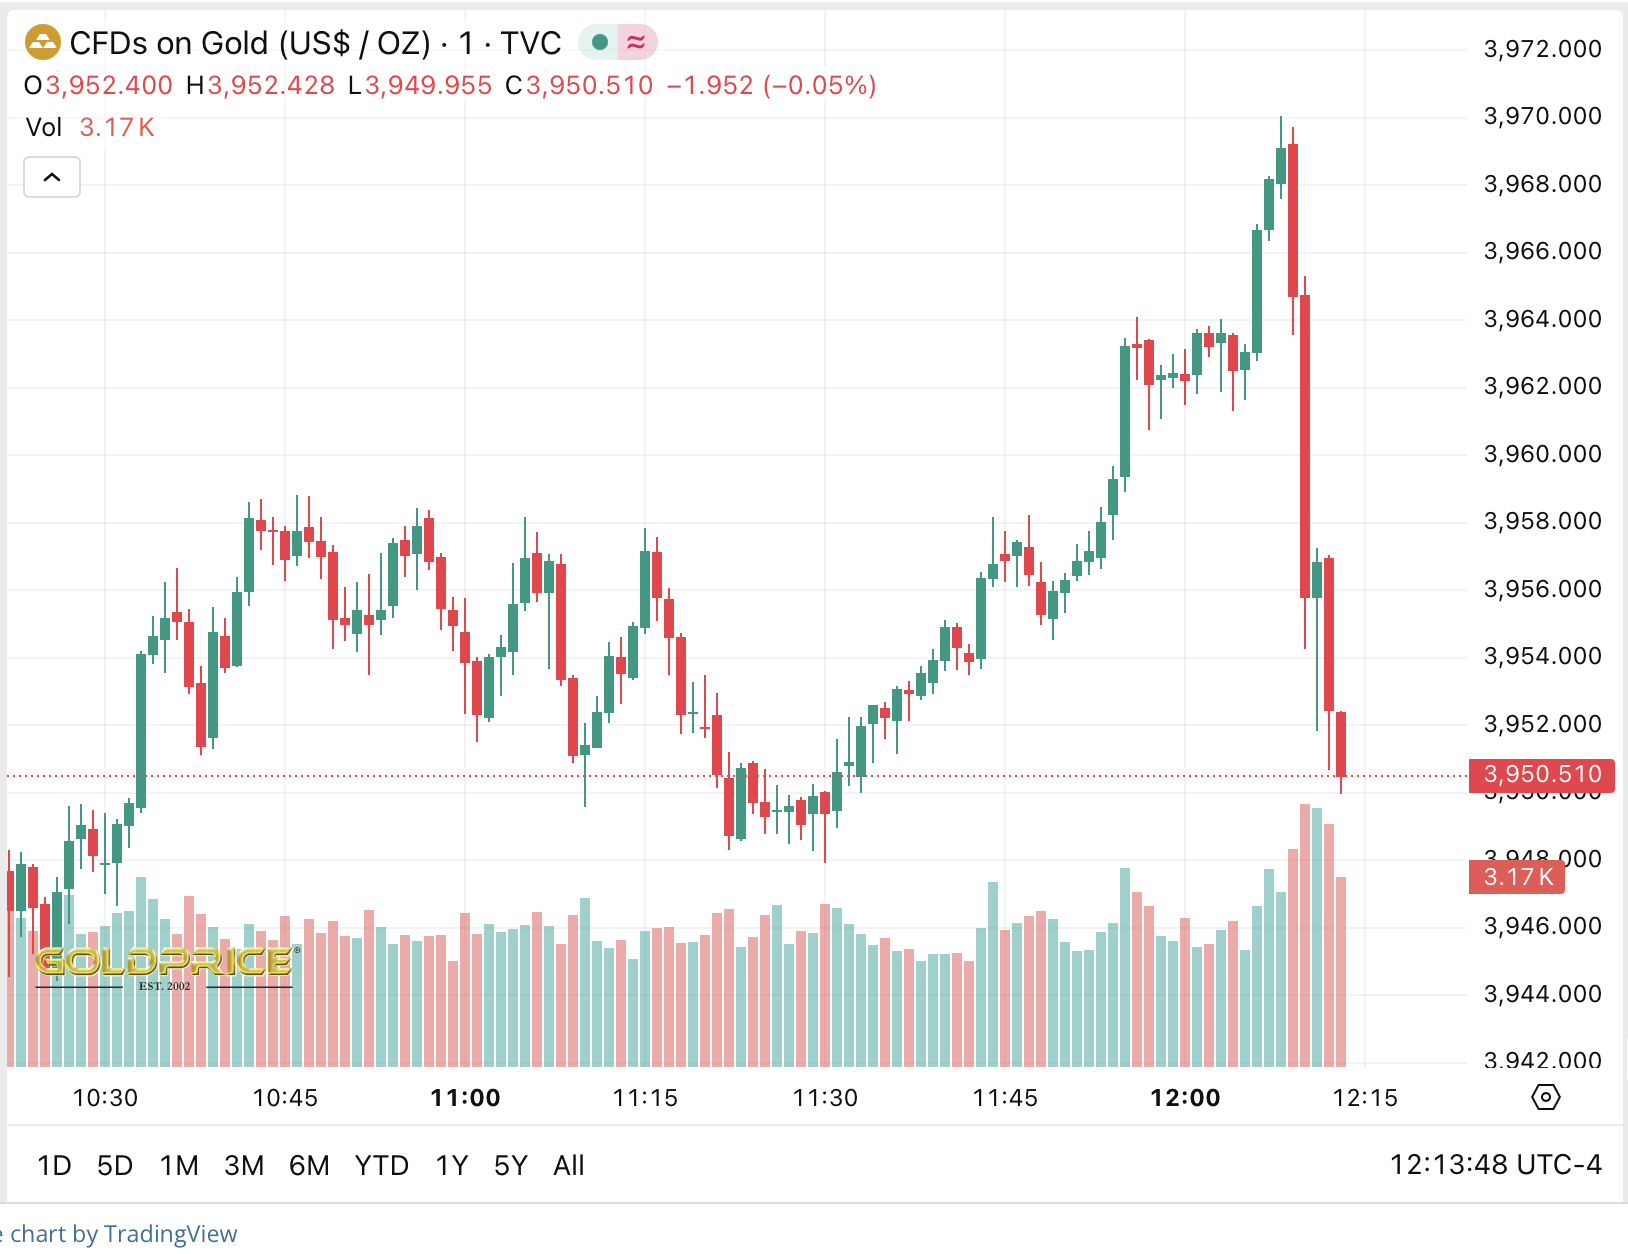The width and height of the screenshot is (1628, 1254).
Task: Click the 3,950.510 current price label
Action: tap(1542, 774)
